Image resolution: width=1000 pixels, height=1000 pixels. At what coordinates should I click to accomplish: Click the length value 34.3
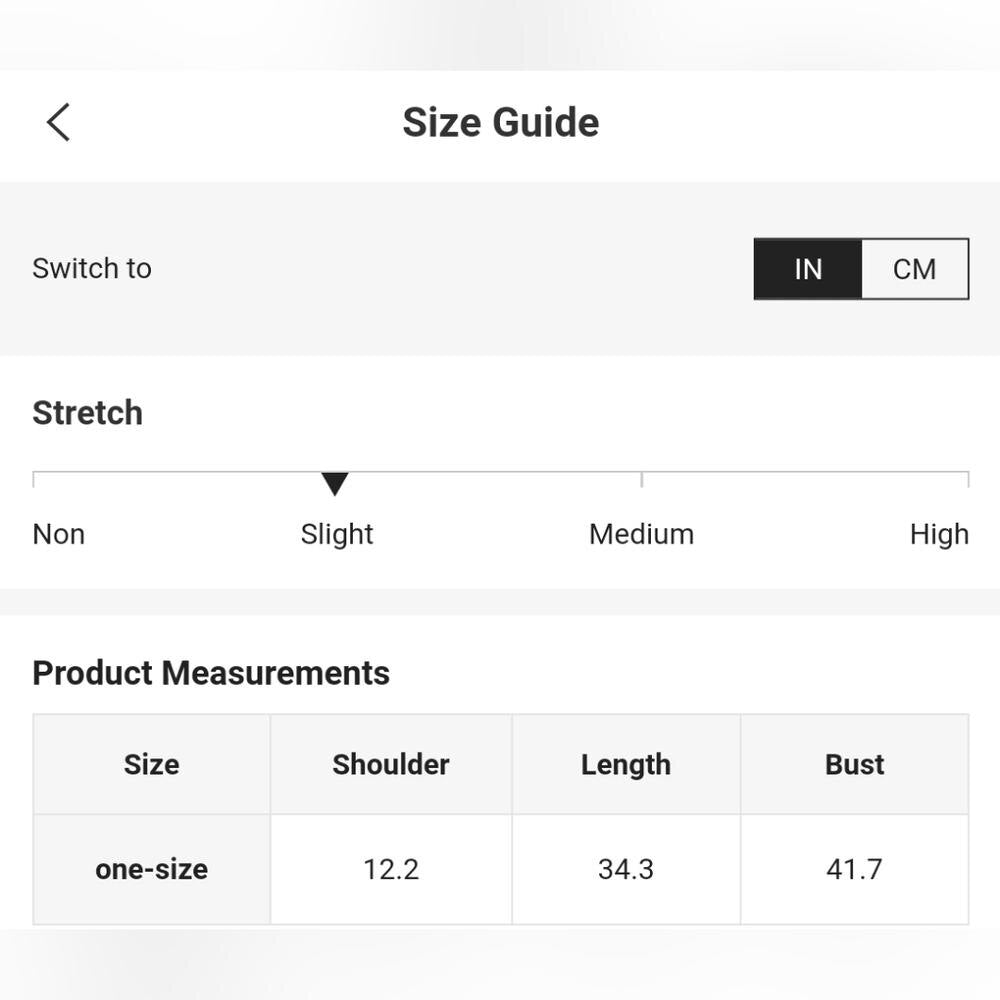(626, 869)
